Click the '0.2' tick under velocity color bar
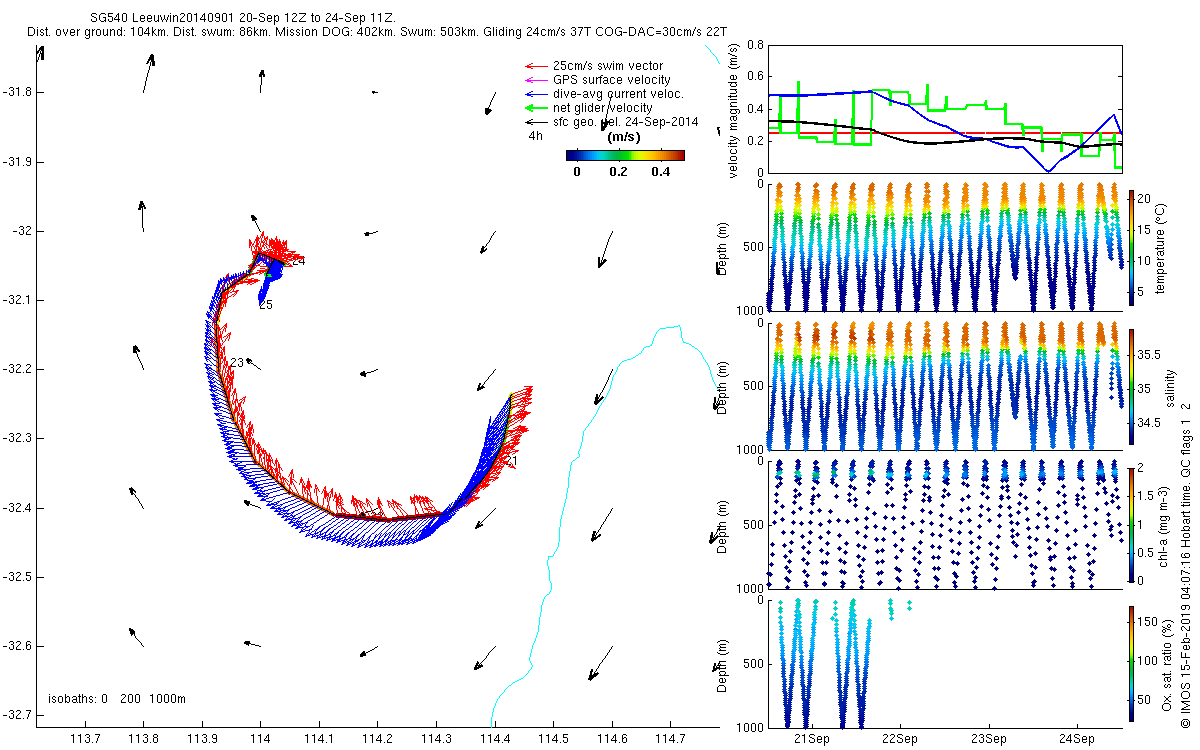Screen dimensions: 1200x750 (617, 172)
